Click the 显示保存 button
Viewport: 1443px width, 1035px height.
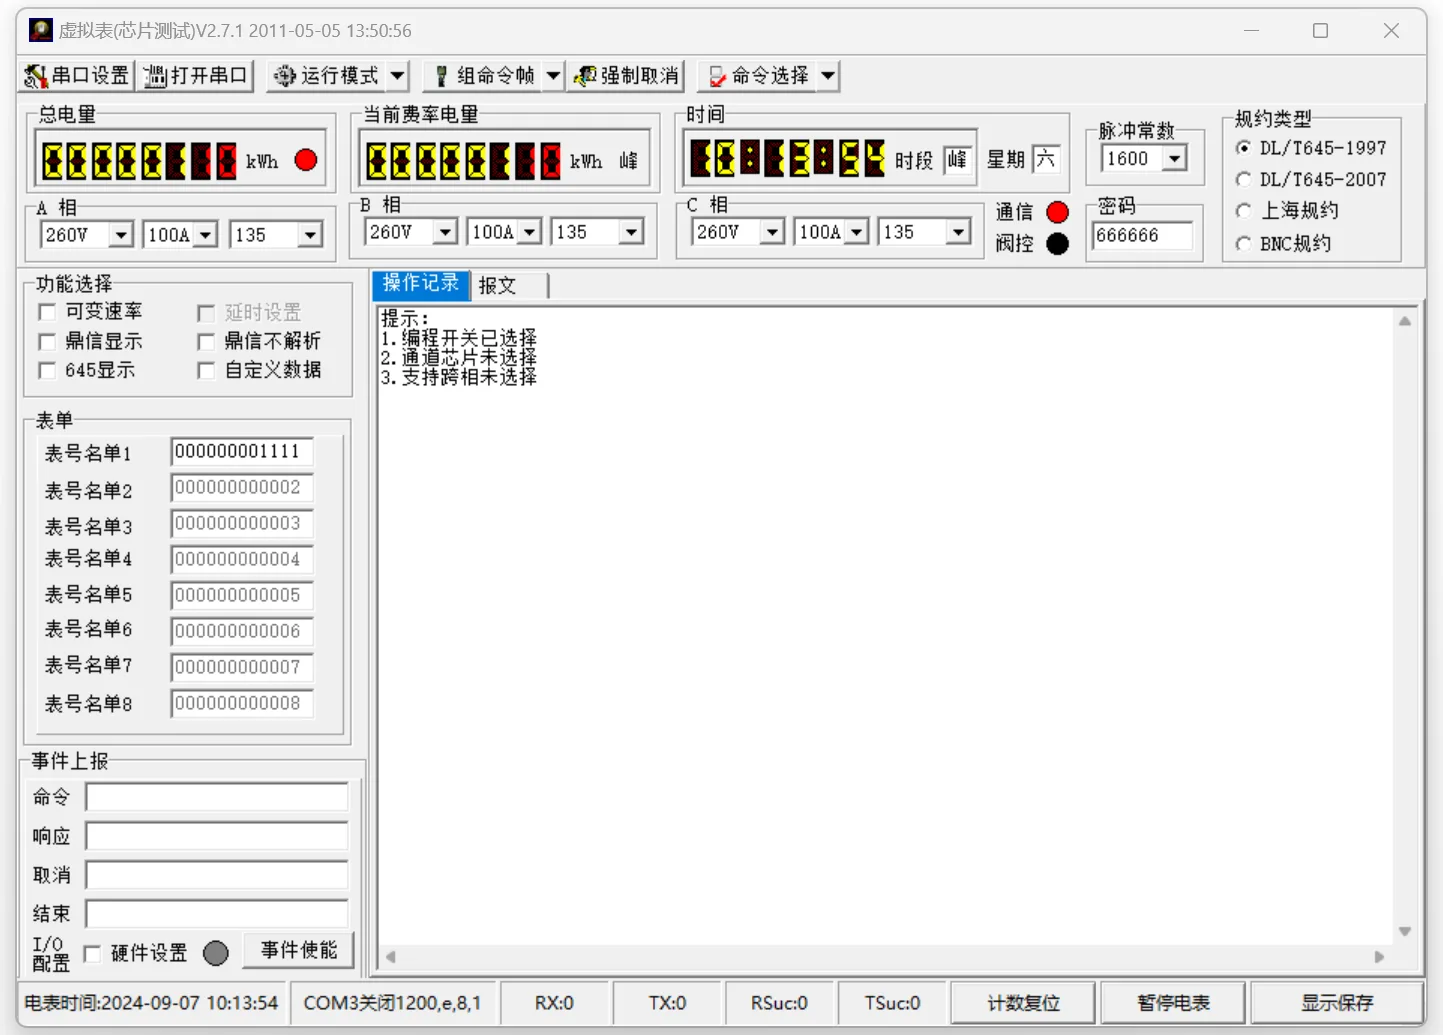(x=1337, y=1003)
